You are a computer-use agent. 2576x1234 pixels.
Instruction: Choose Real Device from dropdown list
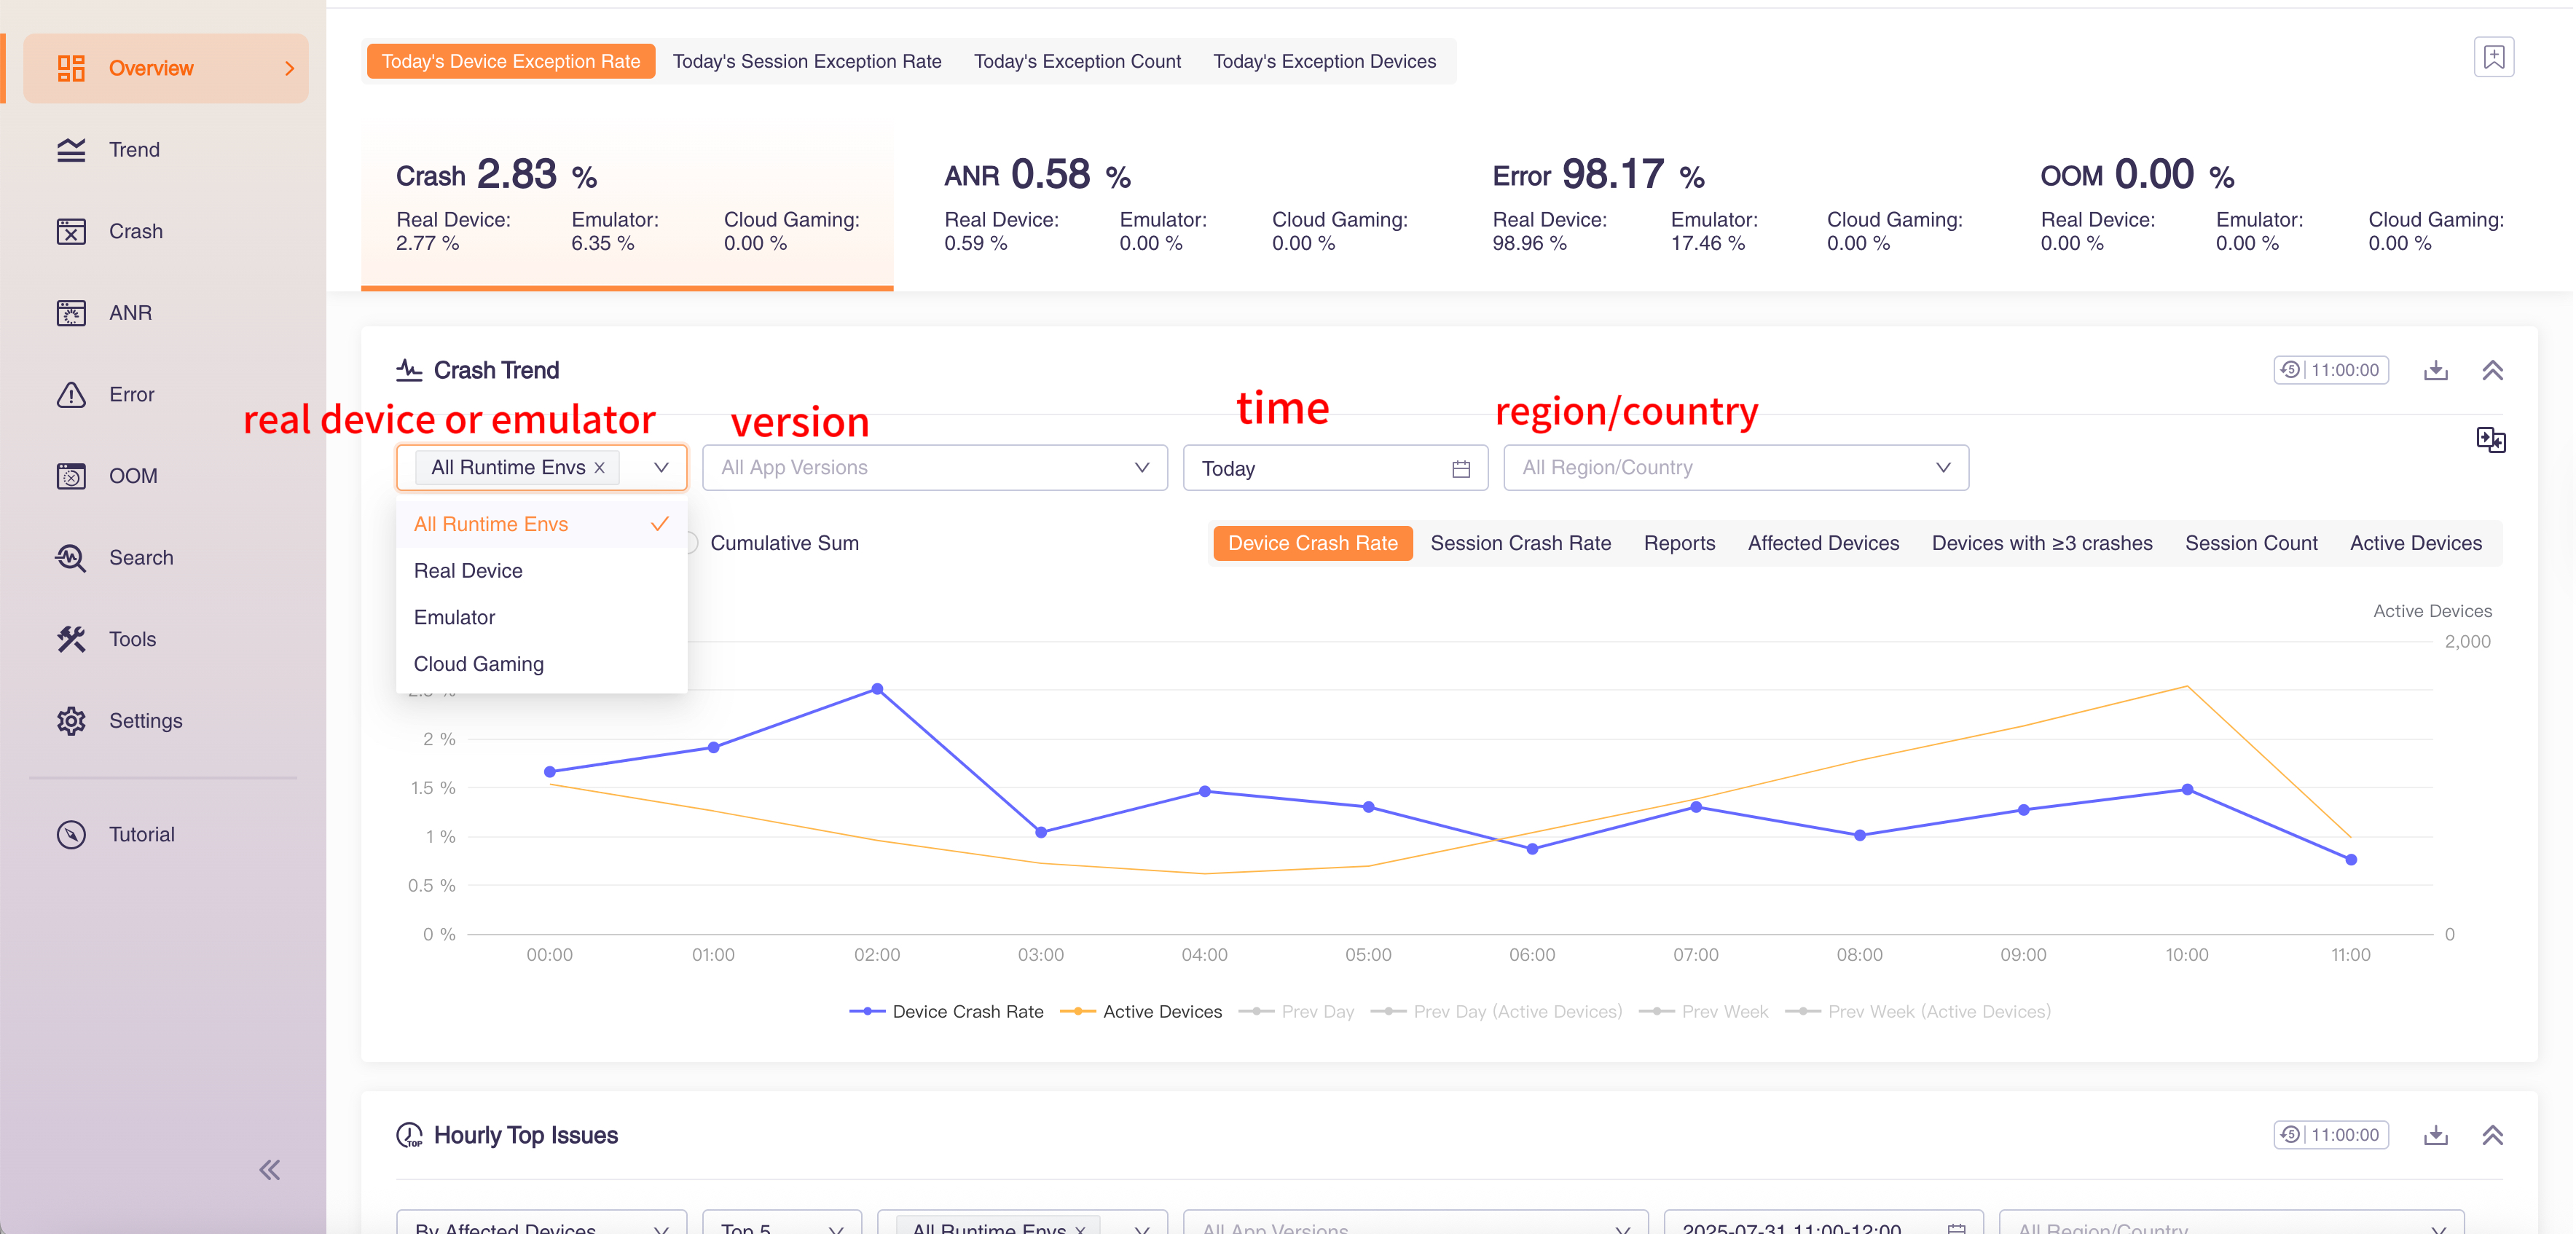(x=541, y=571)
